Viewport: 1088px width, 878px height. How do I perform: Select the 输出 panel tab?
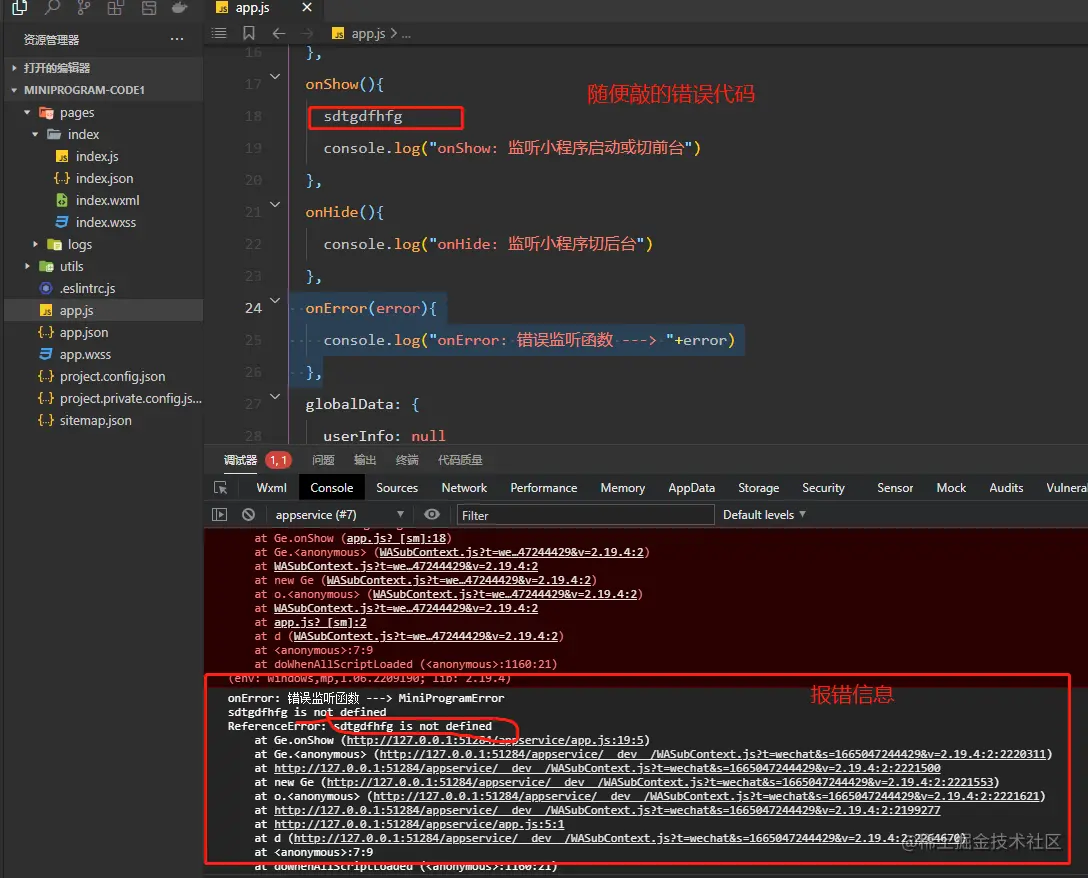365,460
